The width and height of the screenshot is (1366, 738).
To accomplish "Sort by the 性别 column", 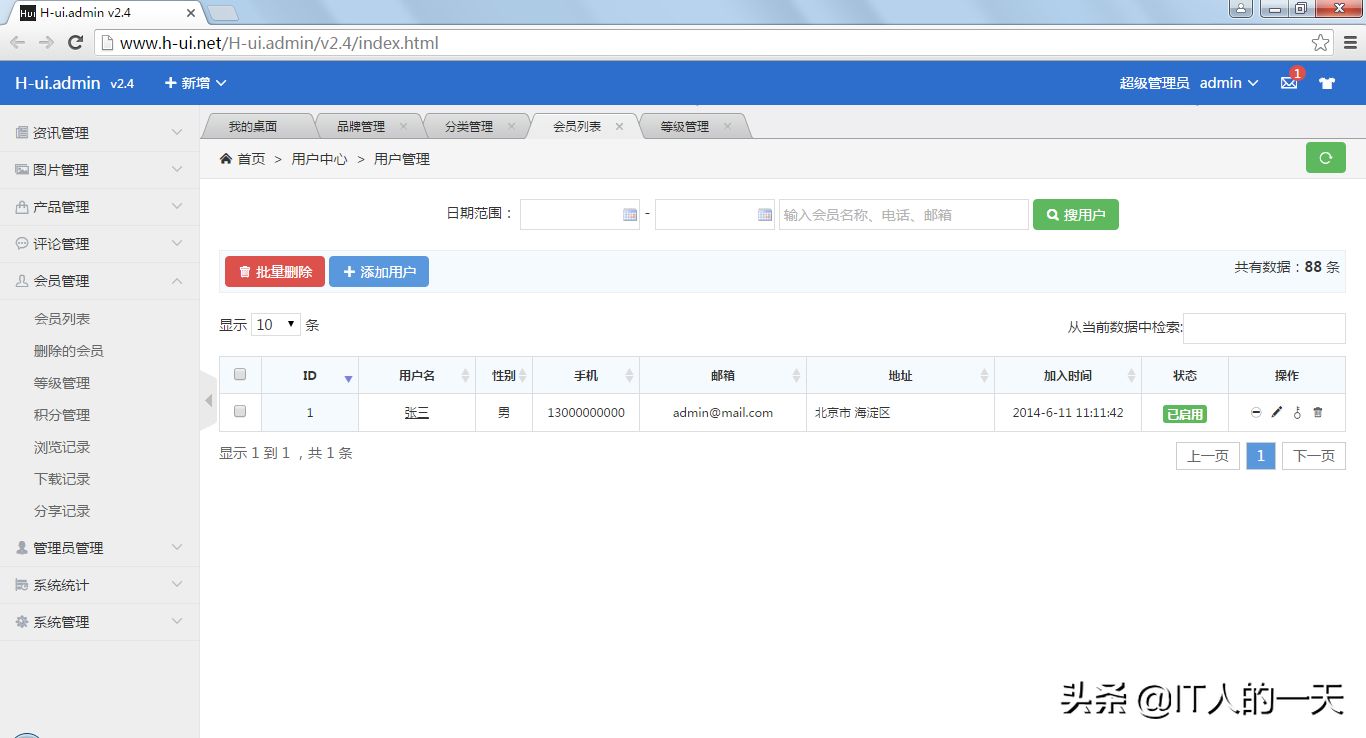I will click(504, 375).
